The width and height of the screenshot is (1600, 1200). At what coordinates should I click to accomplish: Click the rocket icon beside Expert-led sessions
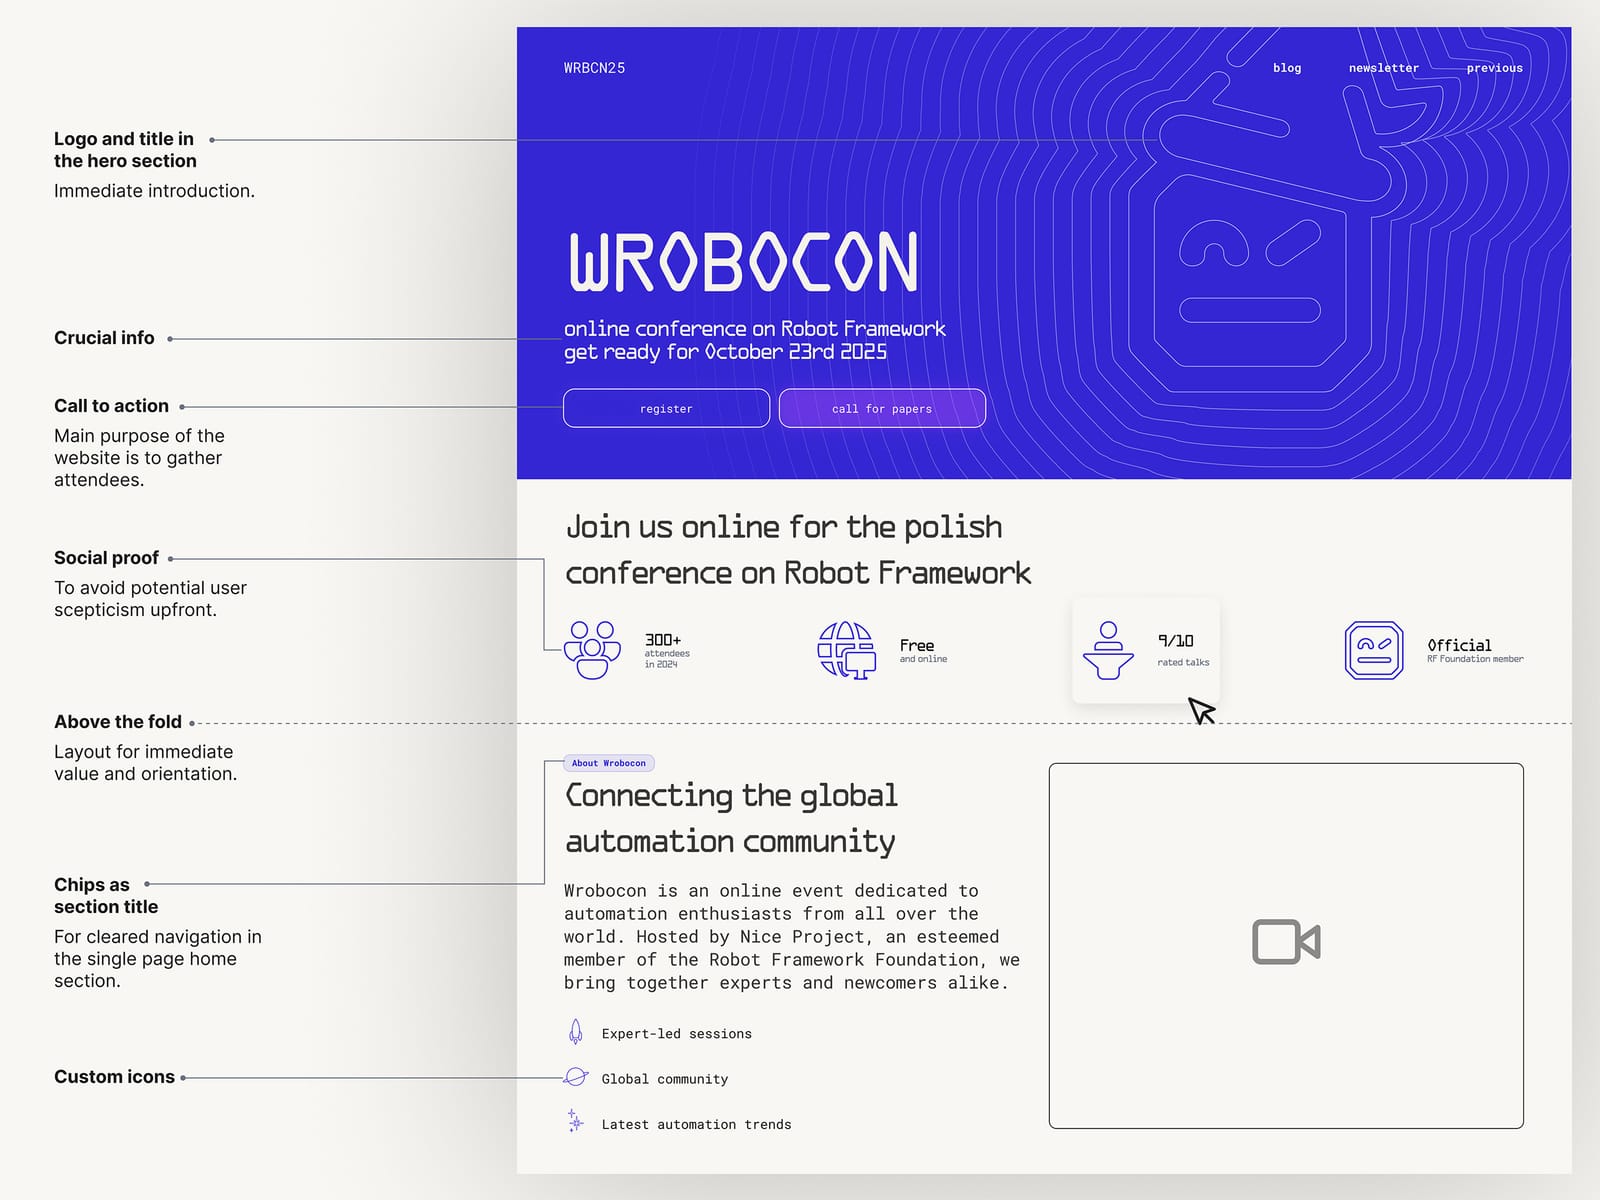click(575, 1031)
